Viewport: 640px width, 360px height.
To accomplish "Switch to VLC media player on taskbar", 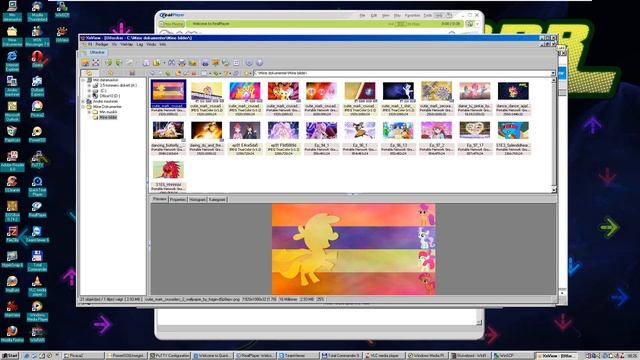I will (x=383, y=356).
